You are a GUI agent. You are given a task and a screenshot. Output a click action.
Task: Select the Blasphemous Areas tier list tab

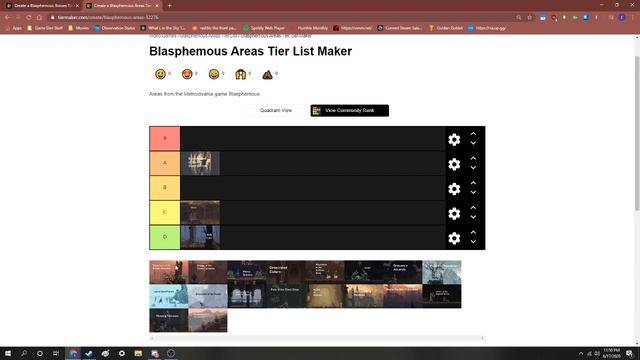[122, 6]
